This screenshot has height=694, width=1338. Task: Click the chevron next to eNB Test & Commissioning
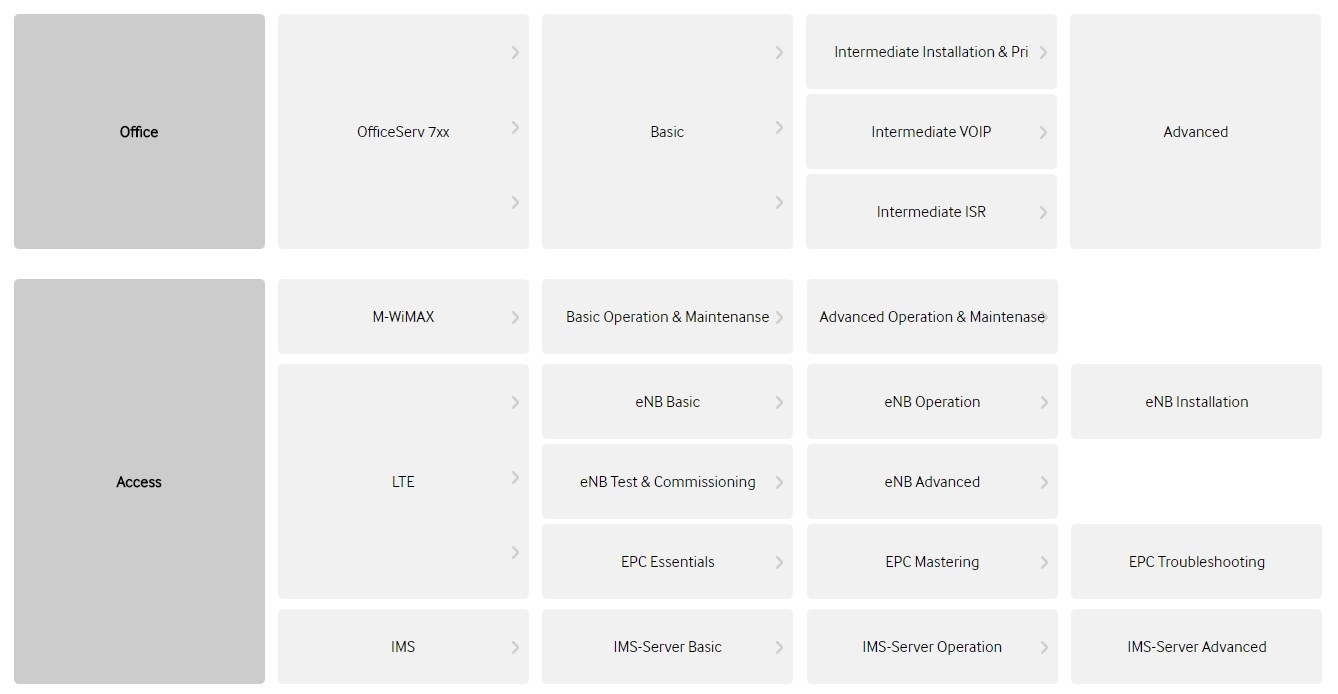coord(779,482)
